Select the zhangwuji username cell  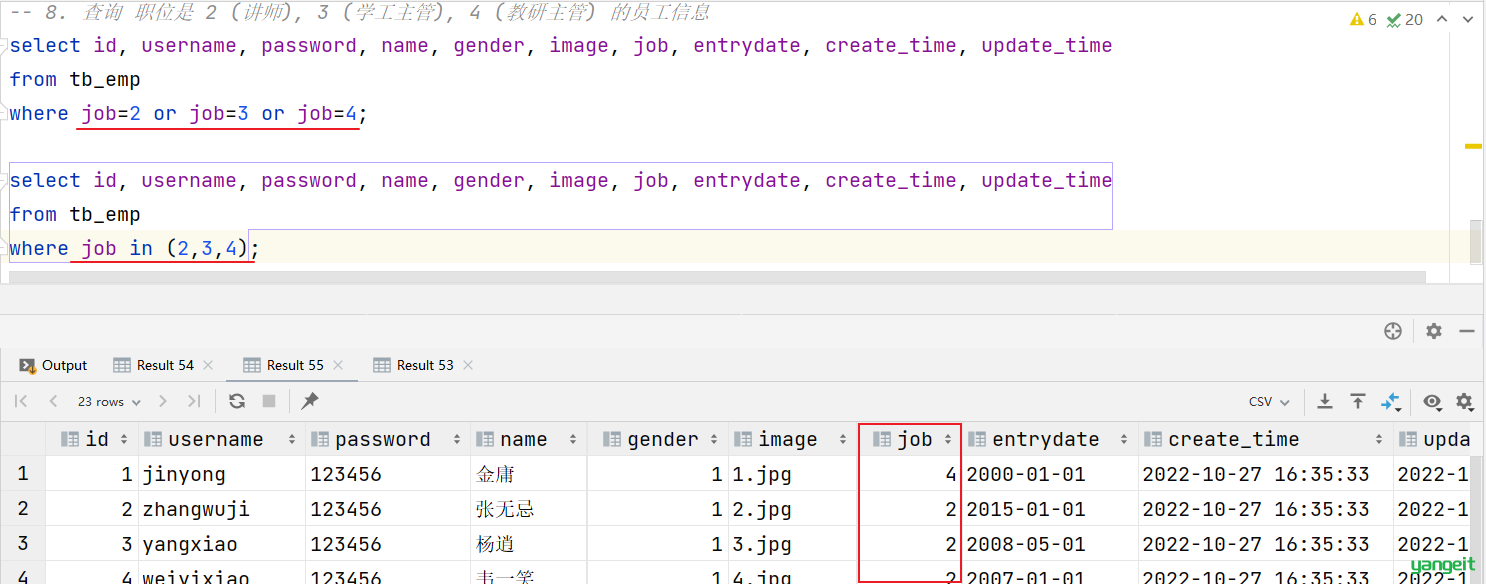pos(222,509)
